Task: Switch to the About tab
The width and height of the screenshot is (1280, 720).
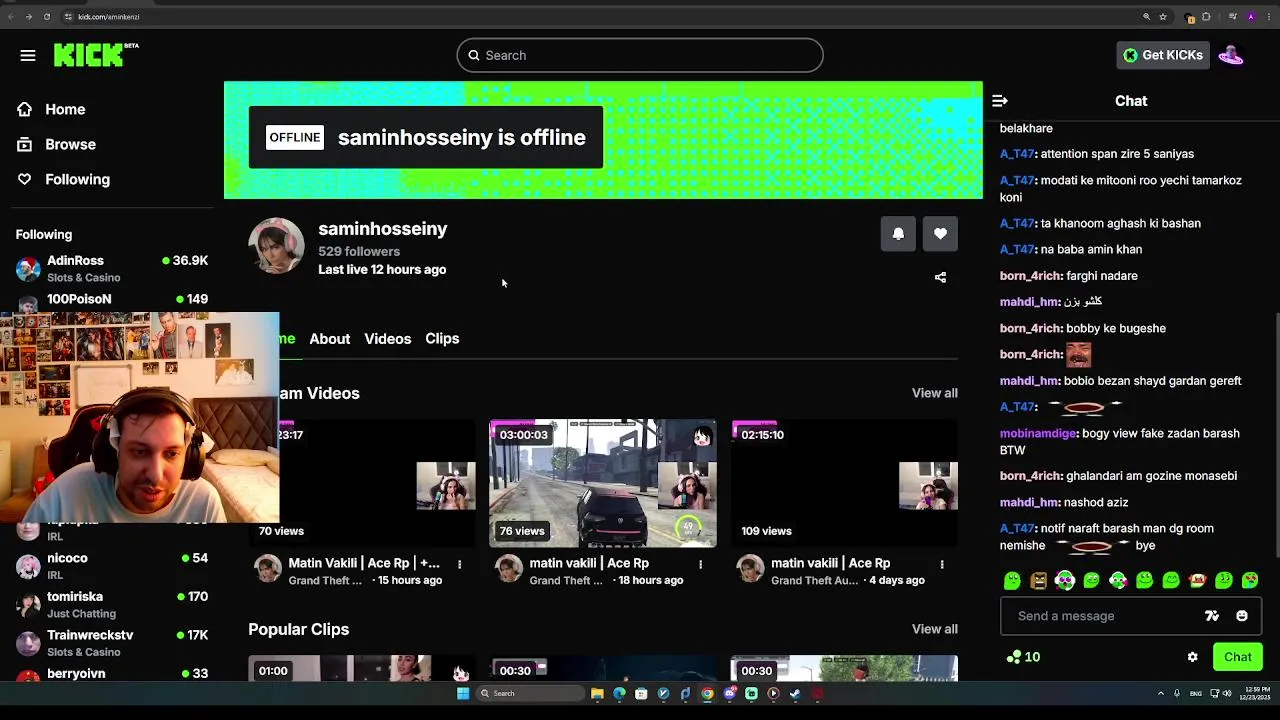Action: point(329,339)
